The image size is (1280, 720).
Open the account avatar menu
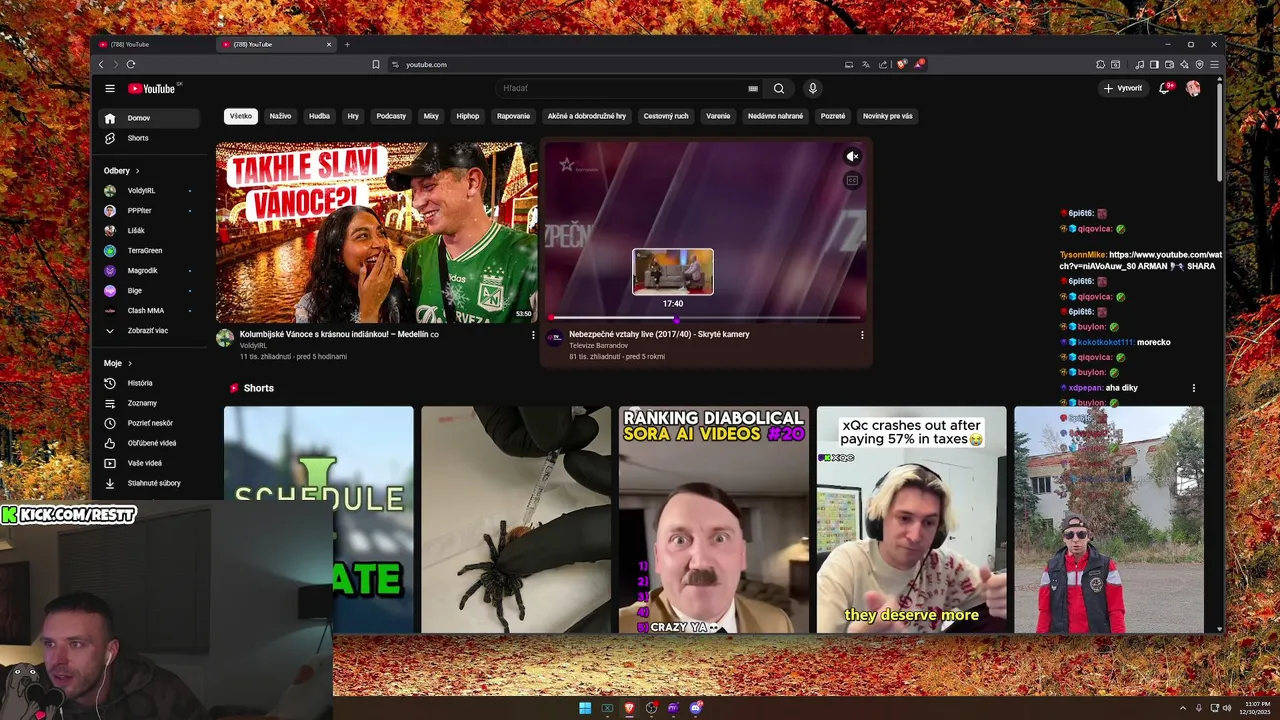click(1193, 88)
